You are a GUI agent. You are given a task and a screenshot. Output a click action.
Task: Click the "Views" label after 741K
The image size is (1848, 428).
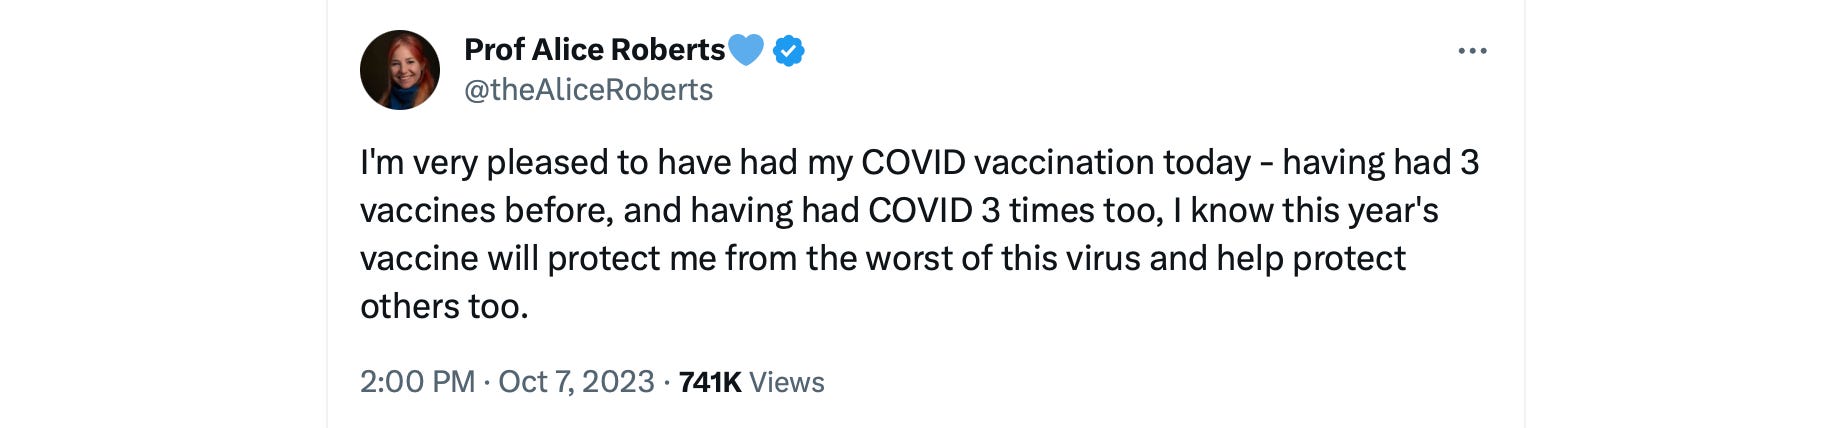787,382
